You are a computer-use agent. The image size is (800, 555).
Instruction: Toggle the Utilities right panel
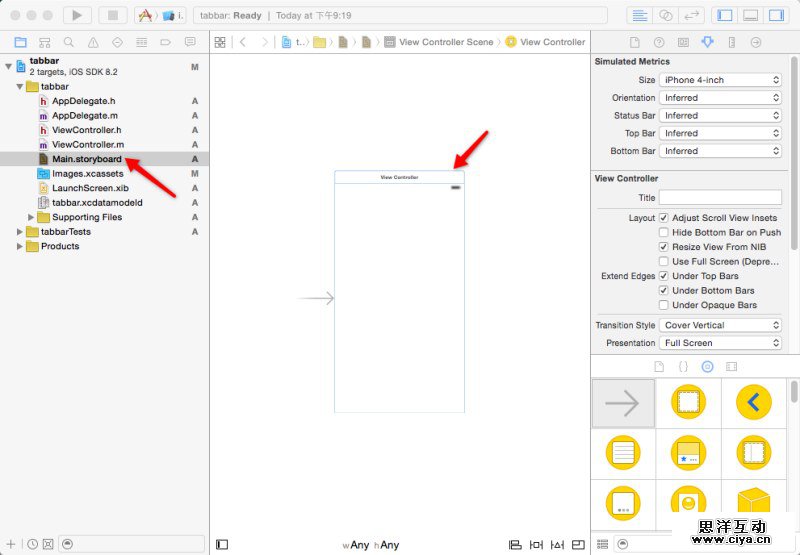pyautogui.click(x=776, y=16)
